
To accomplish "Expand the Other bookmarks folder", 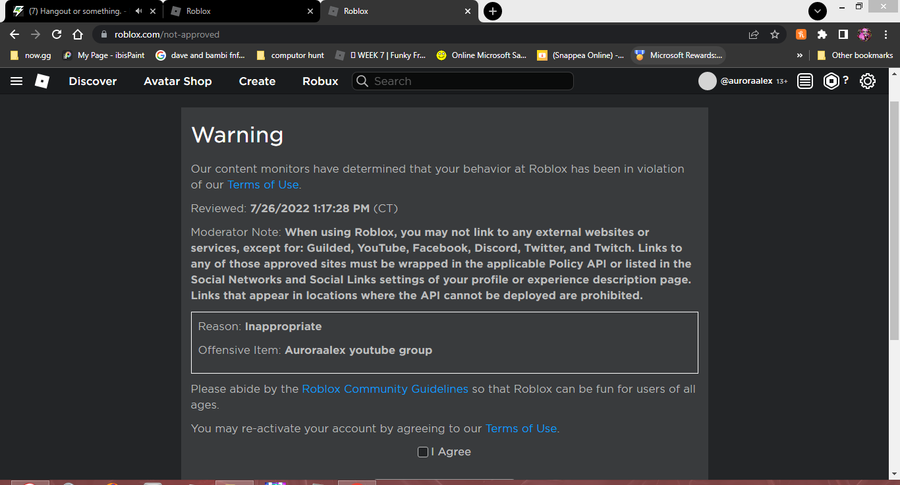I will pos(855,55).
